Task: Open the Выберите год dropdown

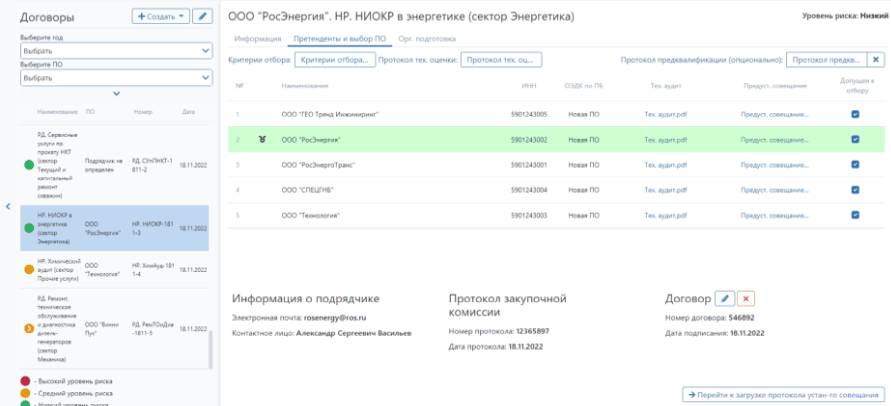Action: (115, 49)
